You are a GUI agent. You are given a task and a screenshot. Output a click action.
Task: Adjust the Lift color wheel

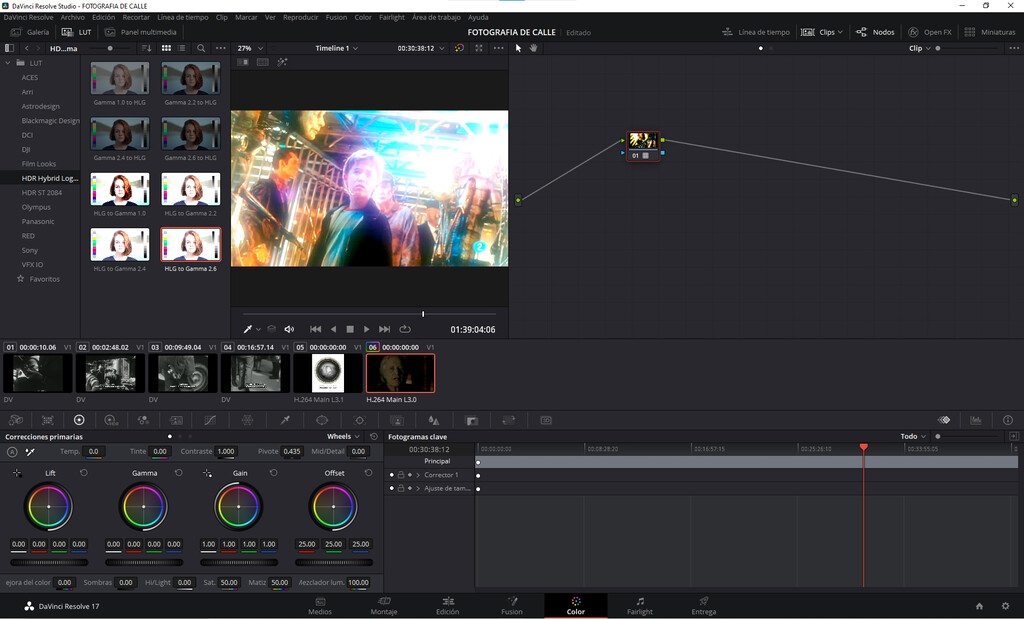tap(48, 507)
